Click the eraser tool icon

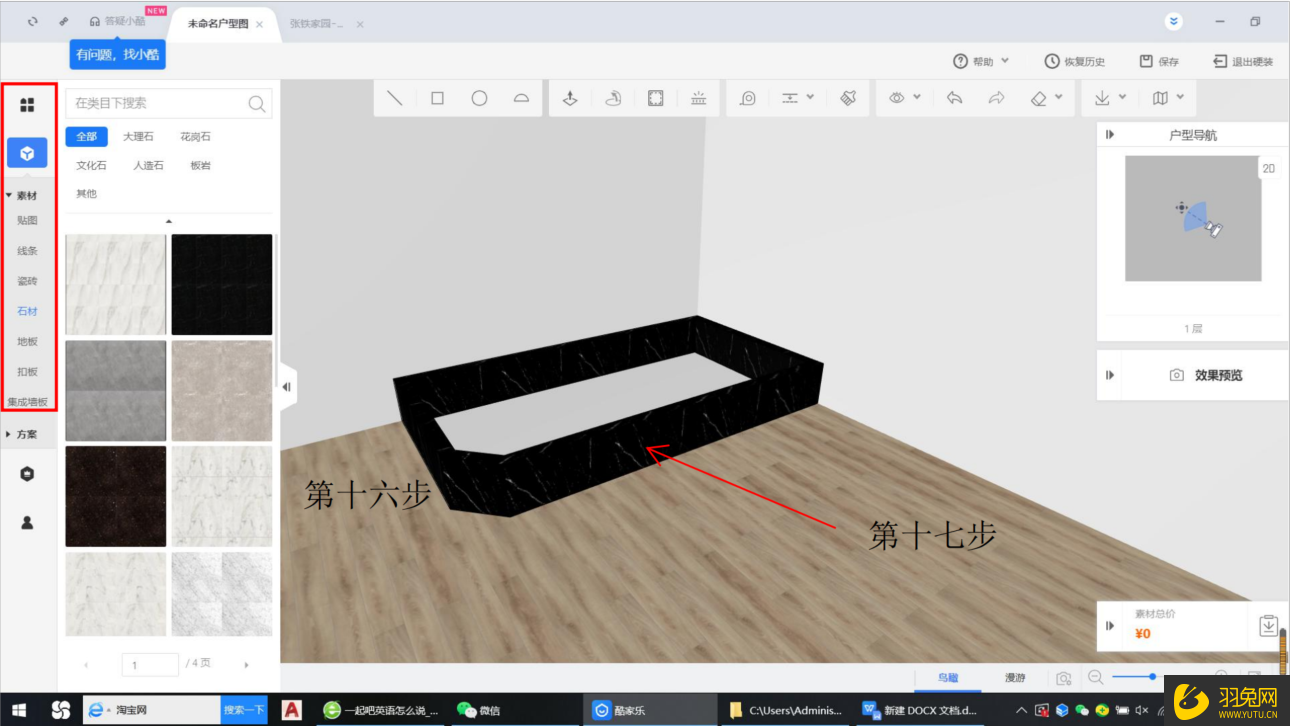[x=1038, y=98]
